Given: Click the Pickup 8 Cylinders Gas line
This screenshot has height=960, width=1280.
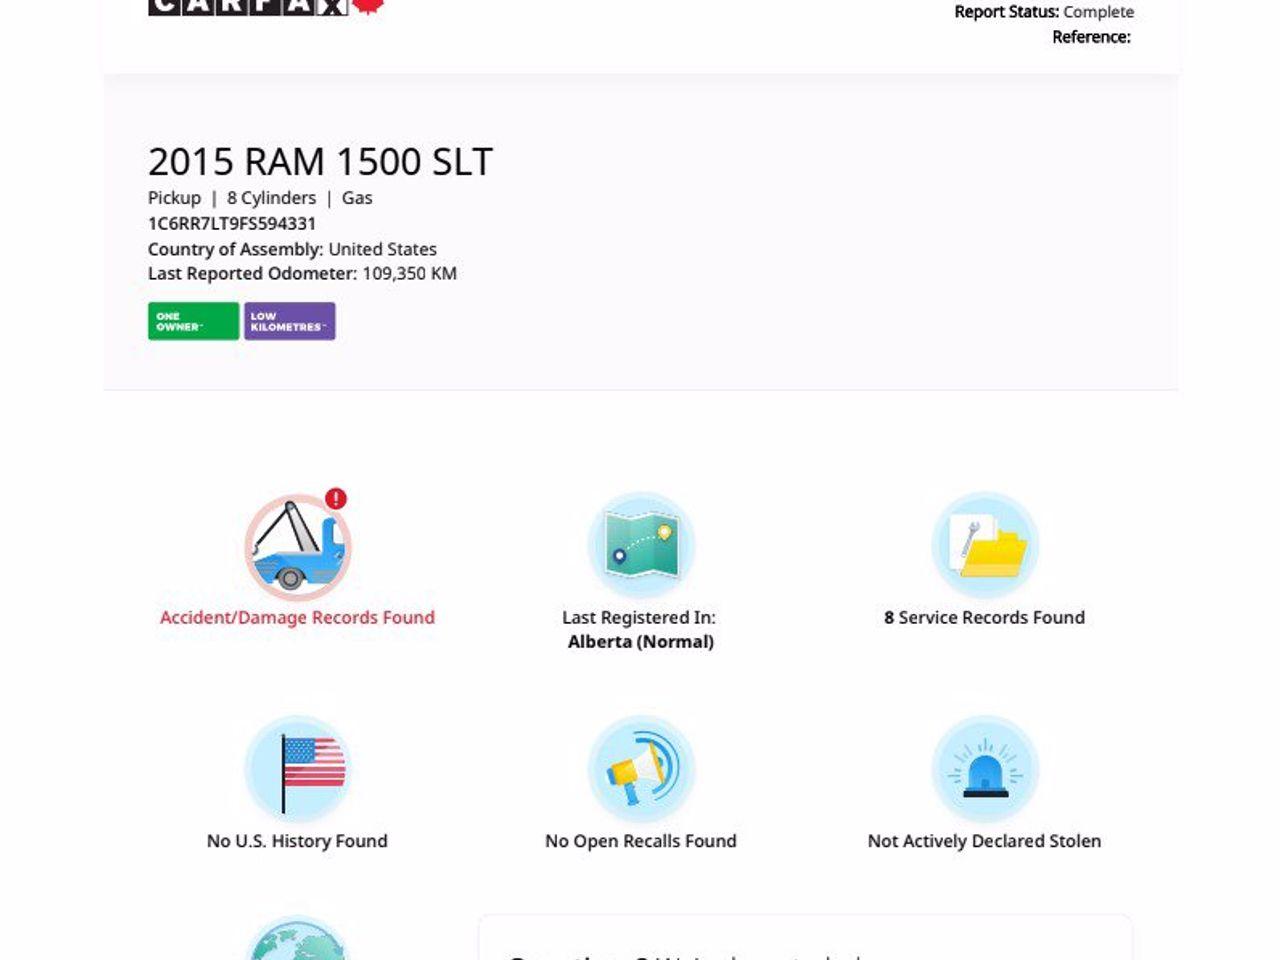Looking at the screenshot, I should (260, 198).
